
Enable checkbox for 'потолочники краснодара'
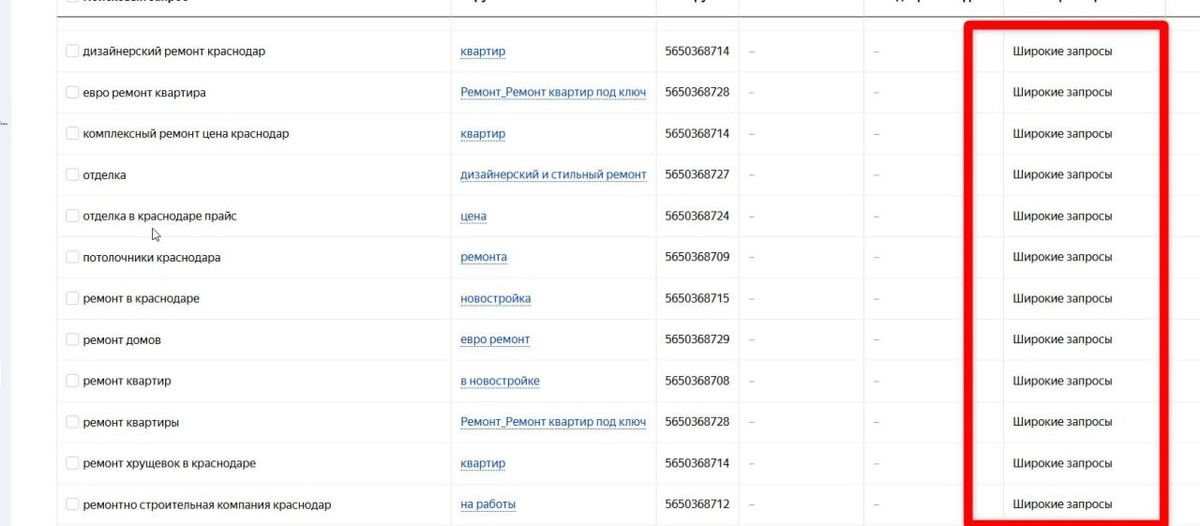pos(72,257)
